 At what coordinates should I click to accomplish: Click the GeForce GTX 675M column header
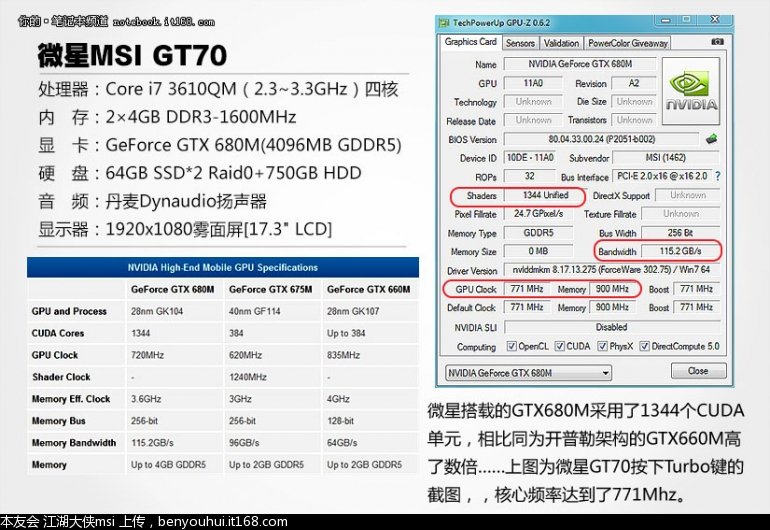click(x=271, y=289)
